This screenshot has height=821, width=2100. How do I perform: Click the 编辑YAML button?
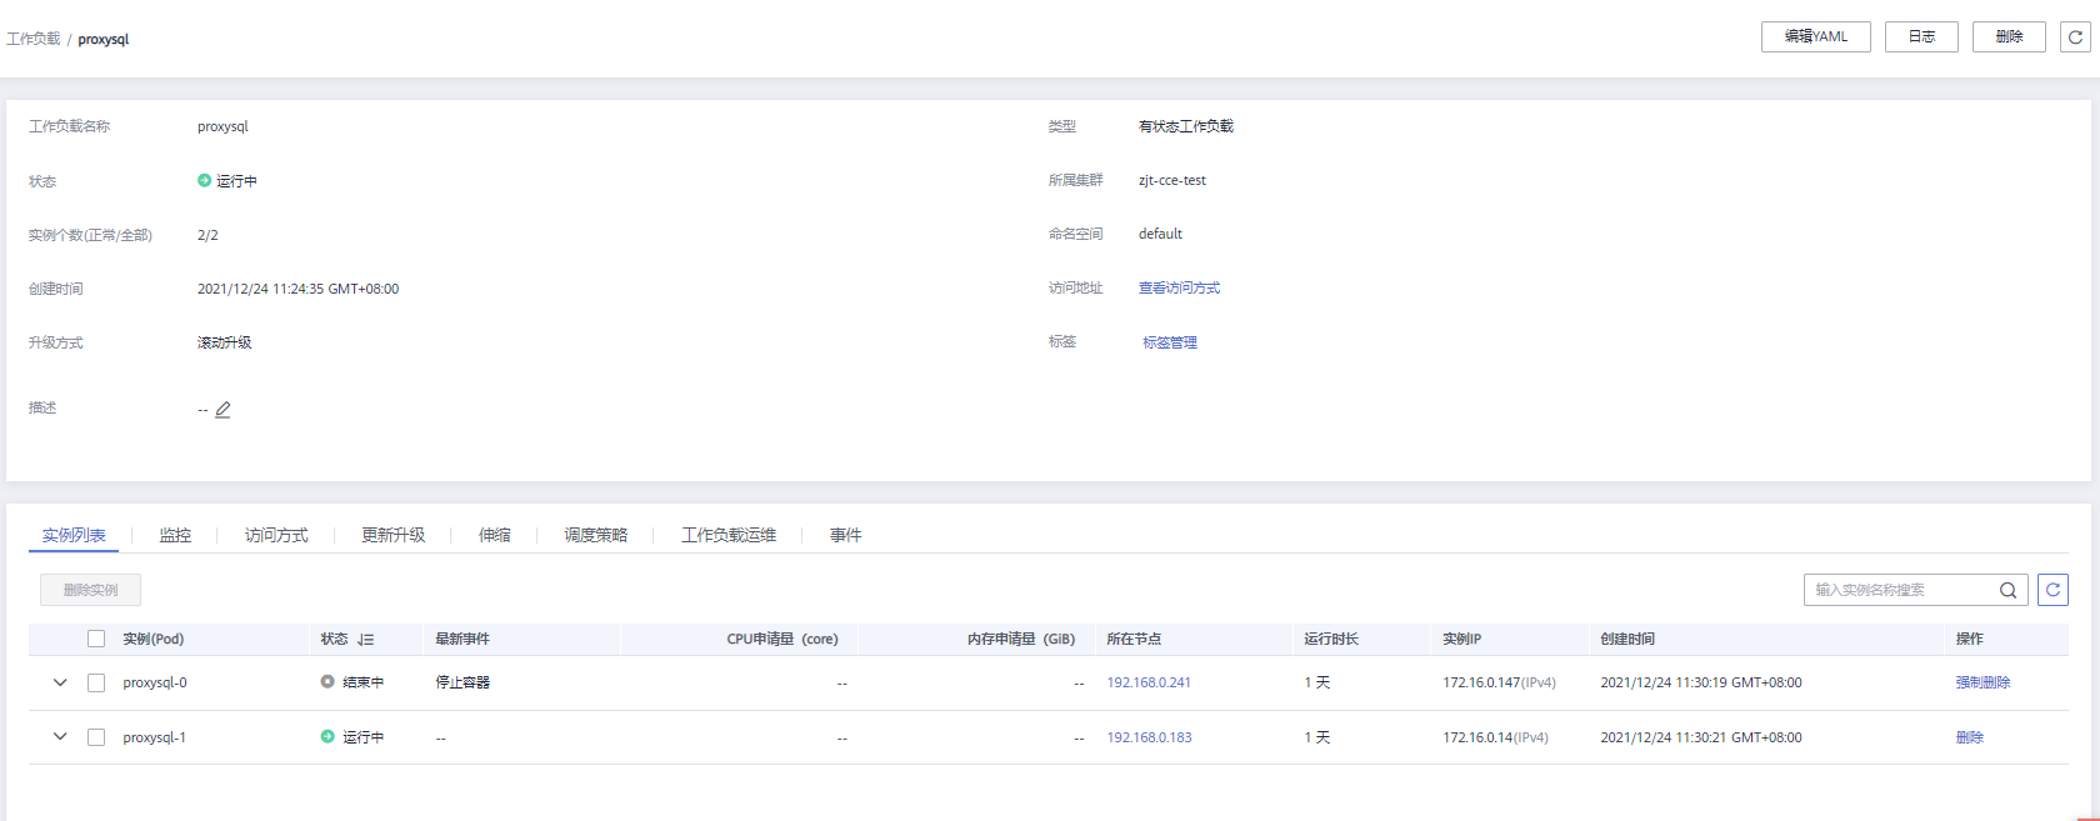(1815, 37)
